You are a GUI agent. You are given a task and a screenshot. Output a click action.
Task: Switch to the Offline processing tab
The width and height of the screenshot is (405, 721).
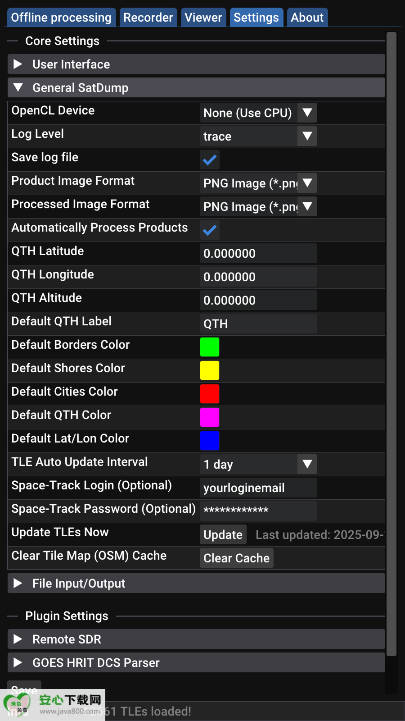(61, 17)
